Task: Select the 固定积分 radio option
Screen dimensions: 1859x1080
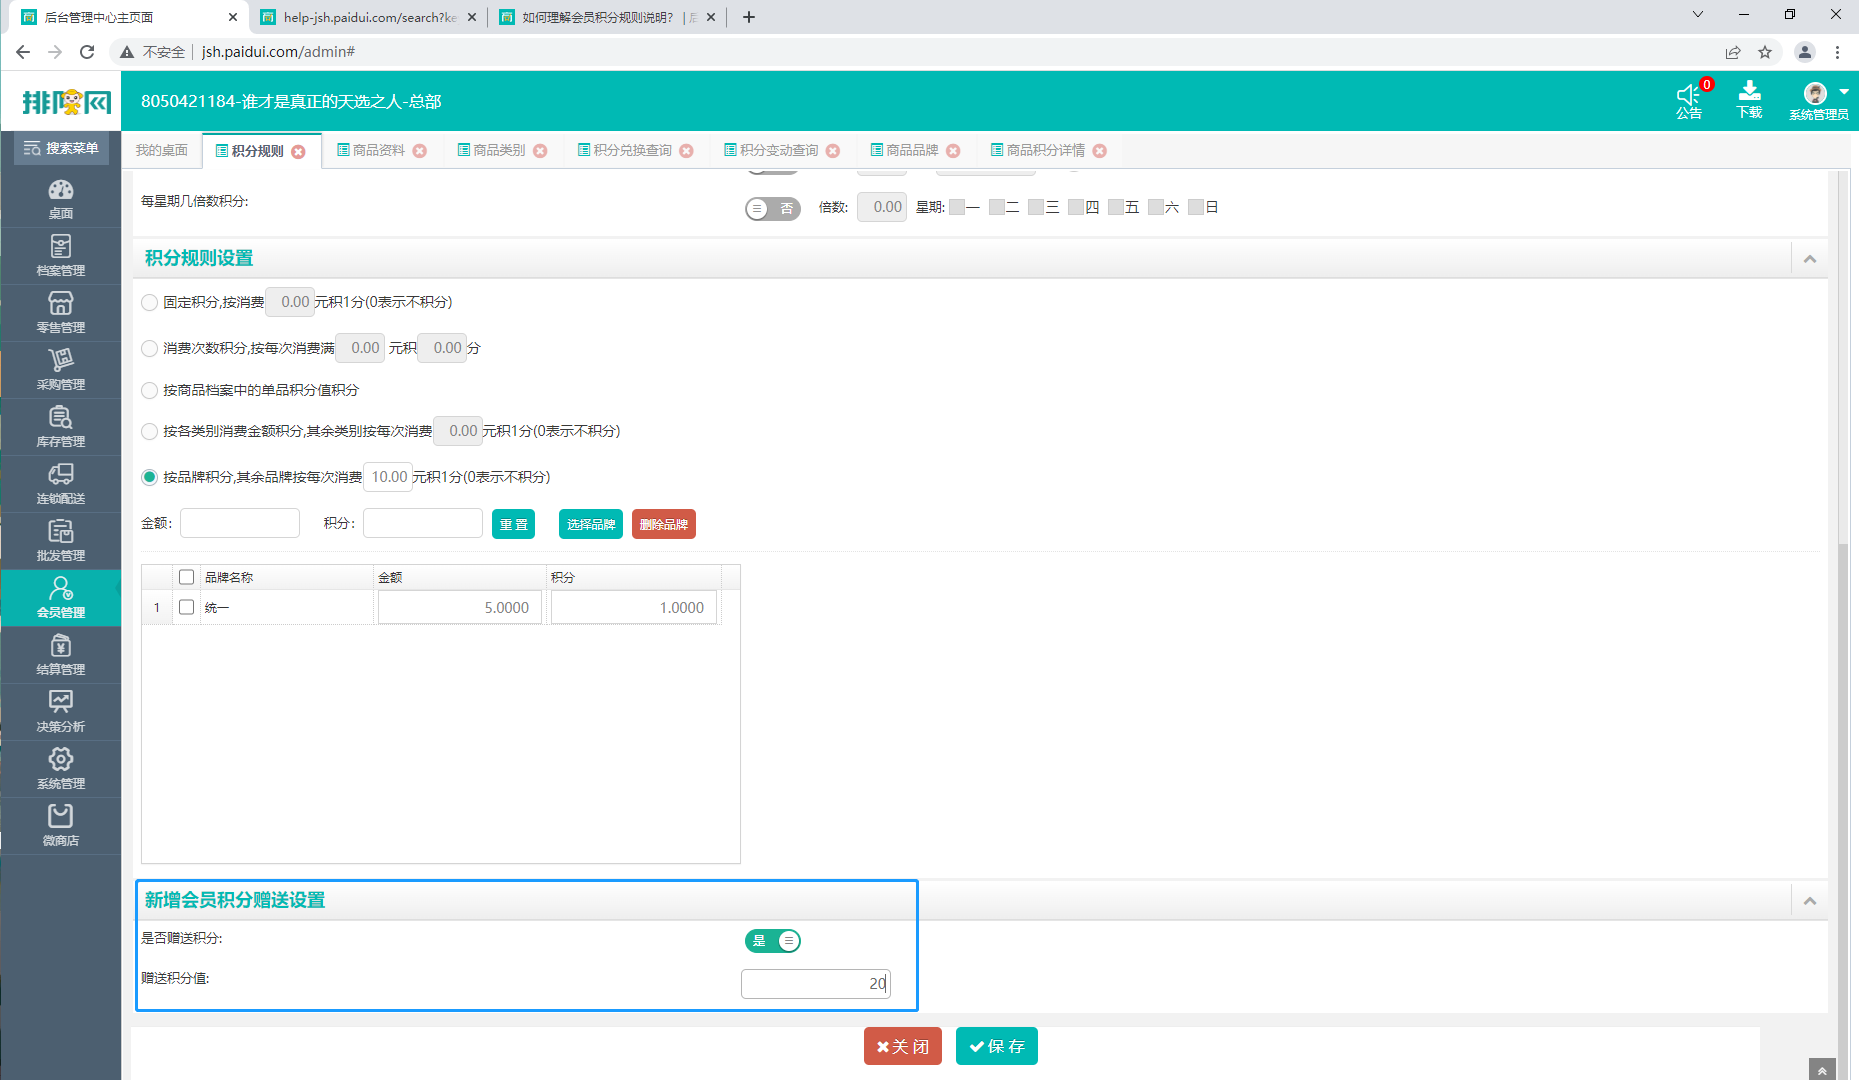Action: (x=150, y=302)
